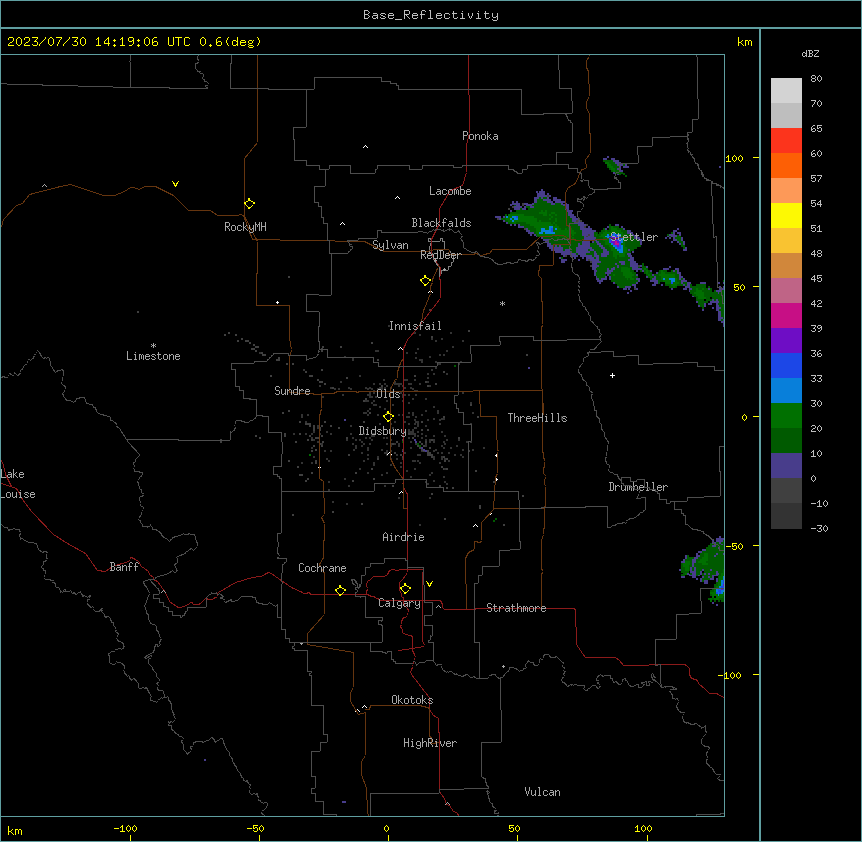Screen dimensions: 862x842
Task: Click the Blackfalds label
Action: coord(441,223)
